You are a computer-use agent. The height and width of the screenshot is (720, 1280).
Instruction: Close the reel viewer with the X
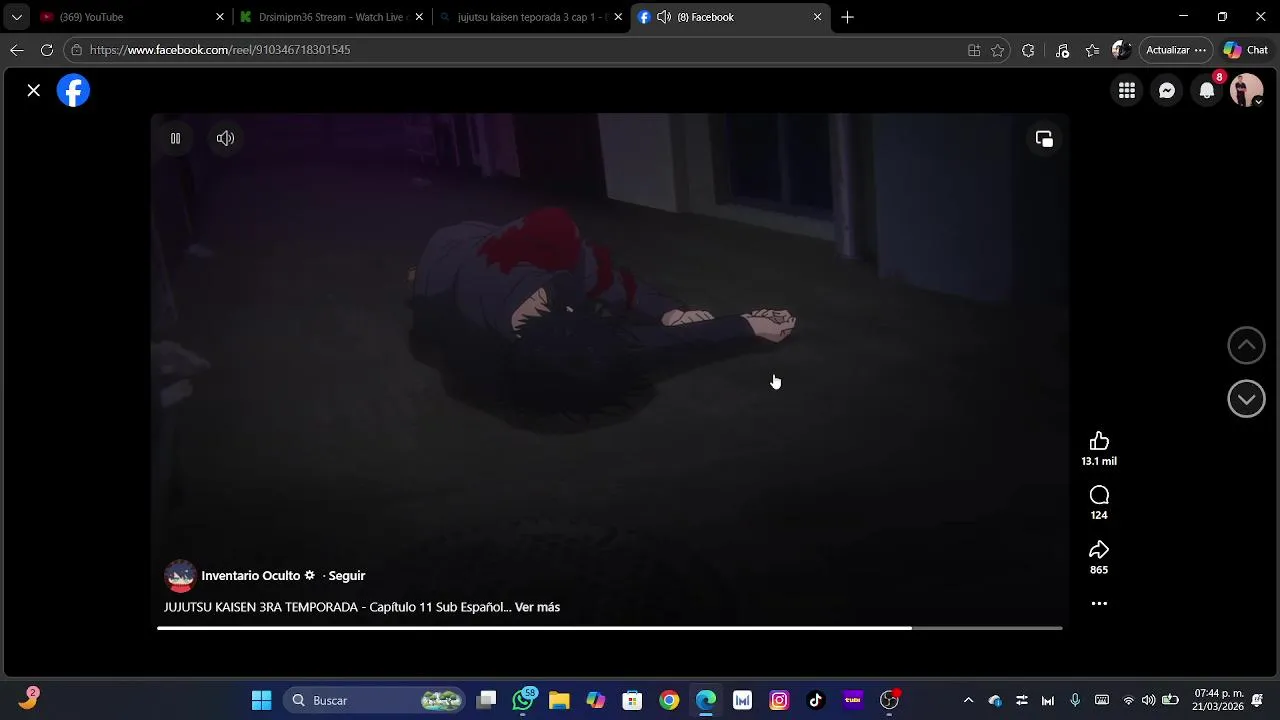pyautogui.click(x=34, y=90)
